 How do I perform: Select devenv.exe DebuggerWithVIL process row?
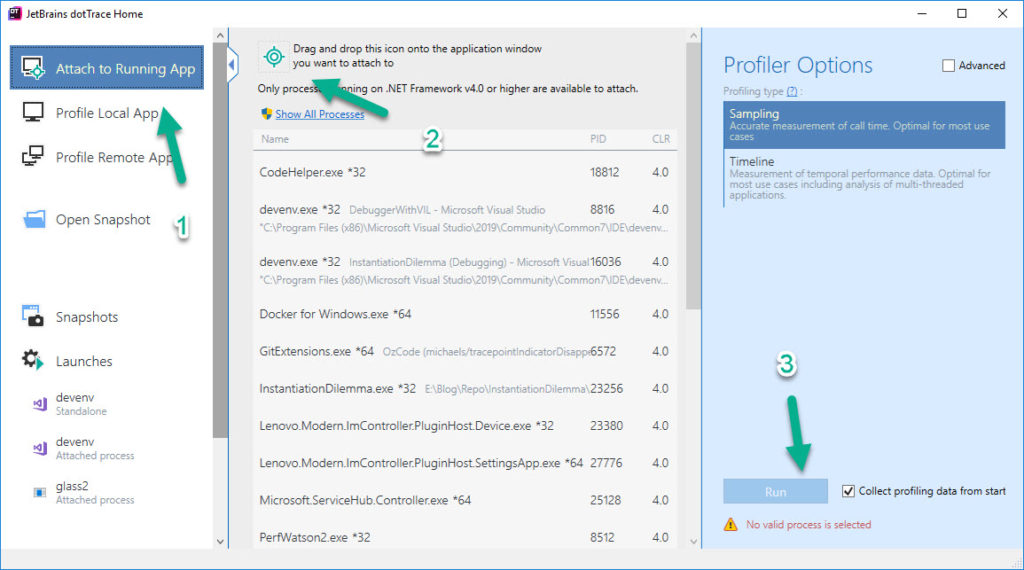click(465, 217)
